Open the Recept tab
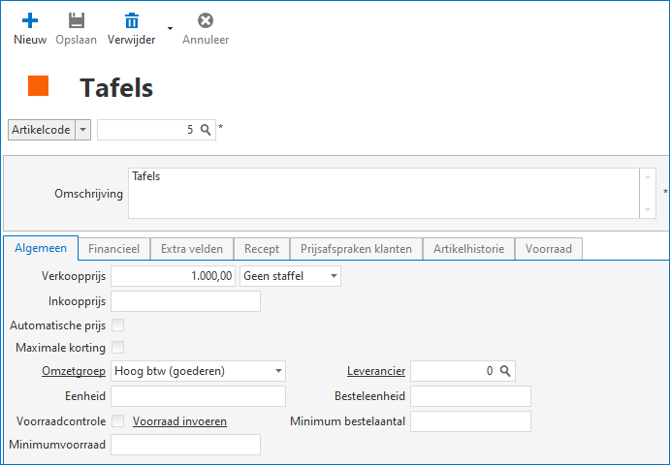Screen dimensions: 670x465 click(x=262, y=249)
